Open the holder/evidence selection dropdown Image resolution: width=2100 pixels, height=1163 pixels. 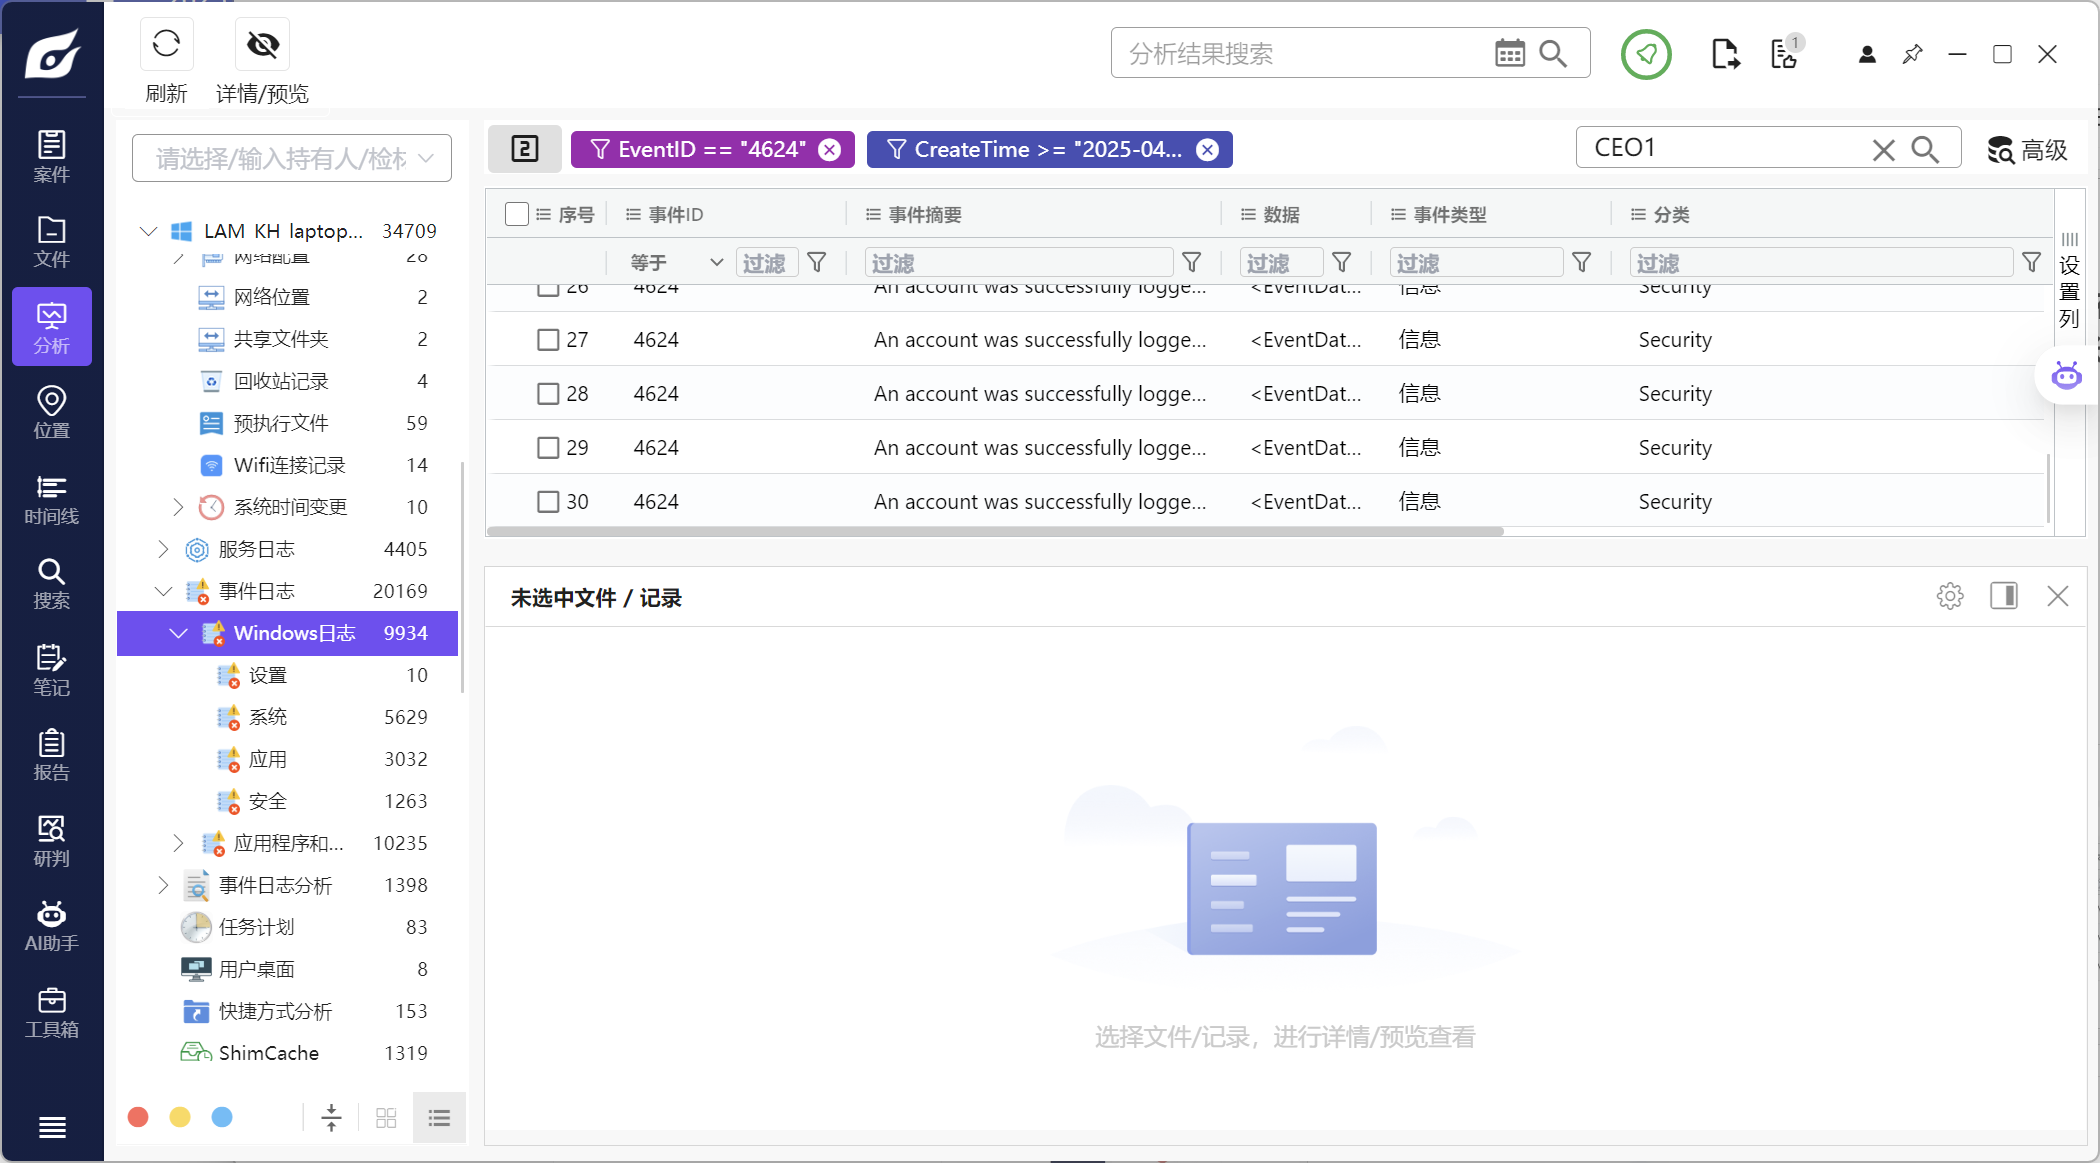pos(292,158)
